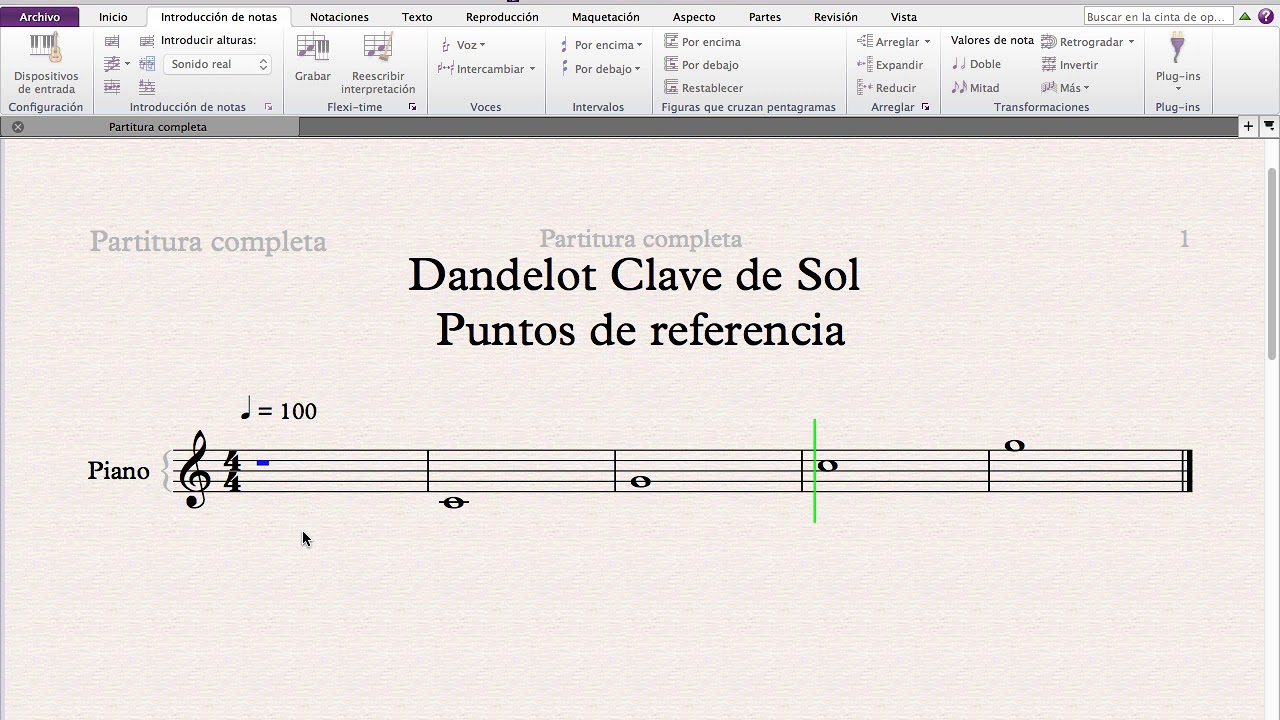Switch to the Vista tab
The width and height of the screenshot is (1280, 720).
pyautogui.click(x=904, y=17)
